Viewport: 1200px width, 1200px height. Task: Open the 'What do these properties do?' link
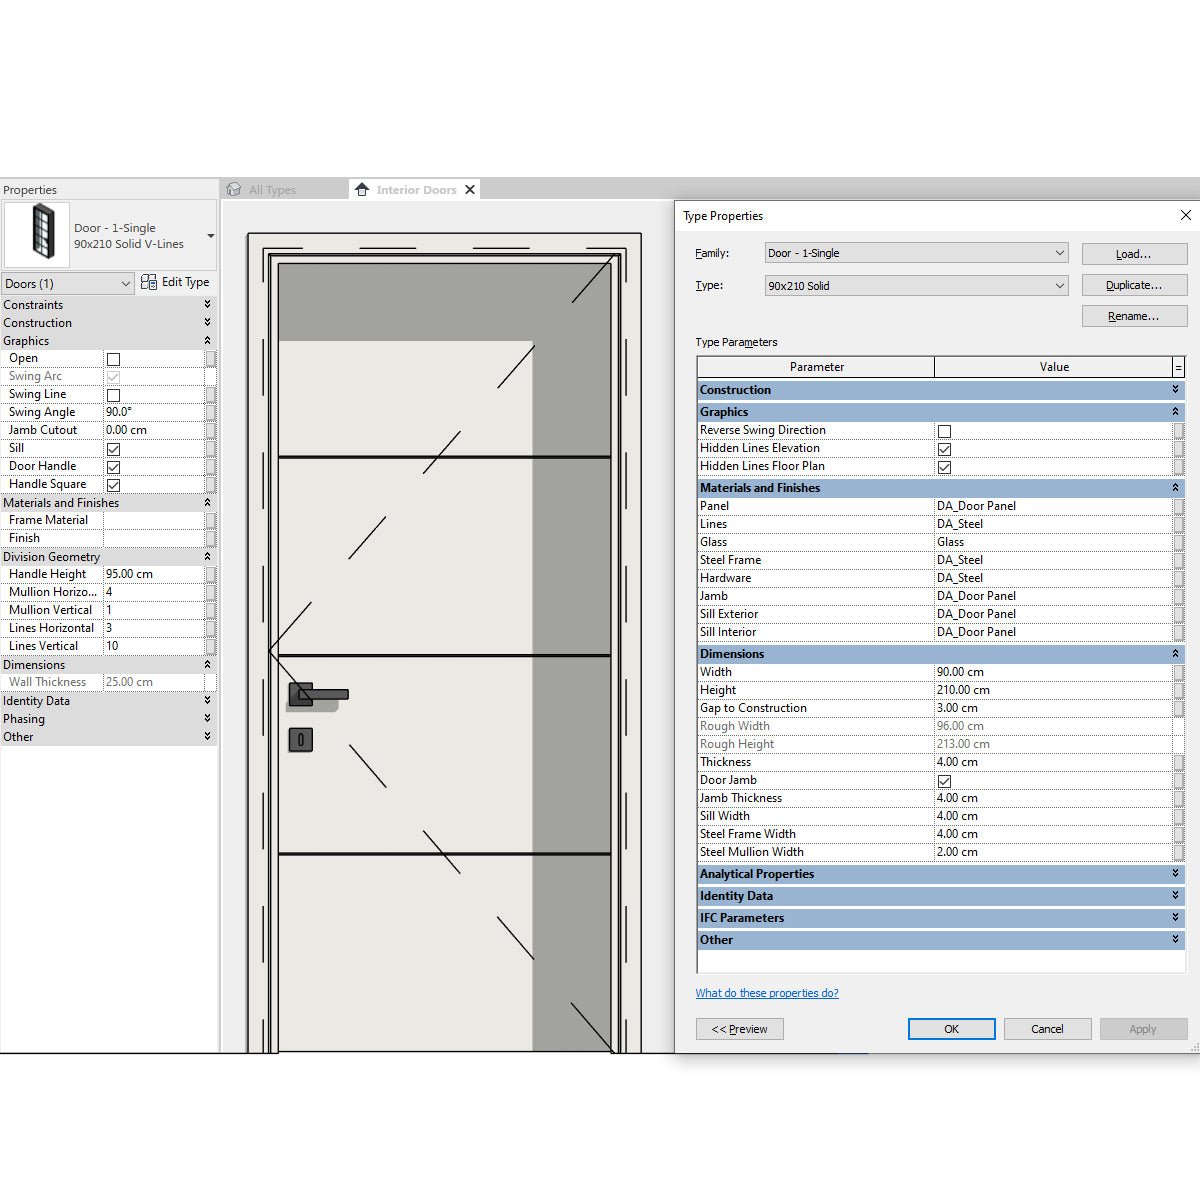(x=767, y=992)
